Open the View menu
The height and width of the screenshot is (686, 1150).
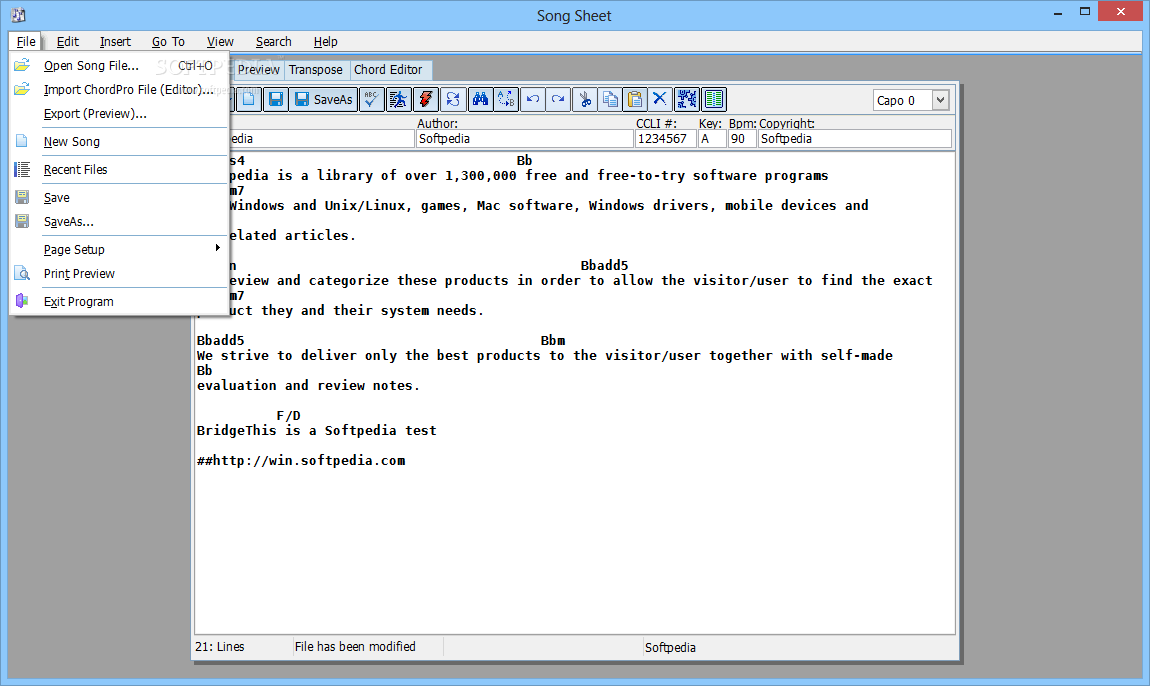click(220, 42)
